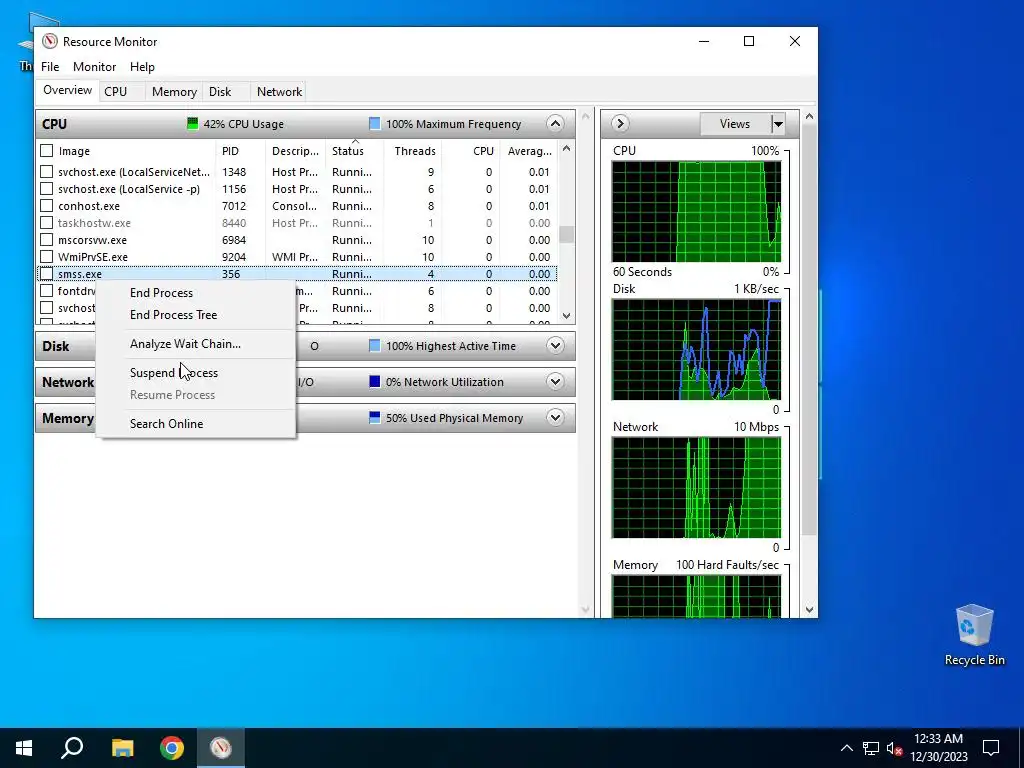Click the Disk activity graph
This screenshot has height=768, width=1024.
click(x=696, y=349)
